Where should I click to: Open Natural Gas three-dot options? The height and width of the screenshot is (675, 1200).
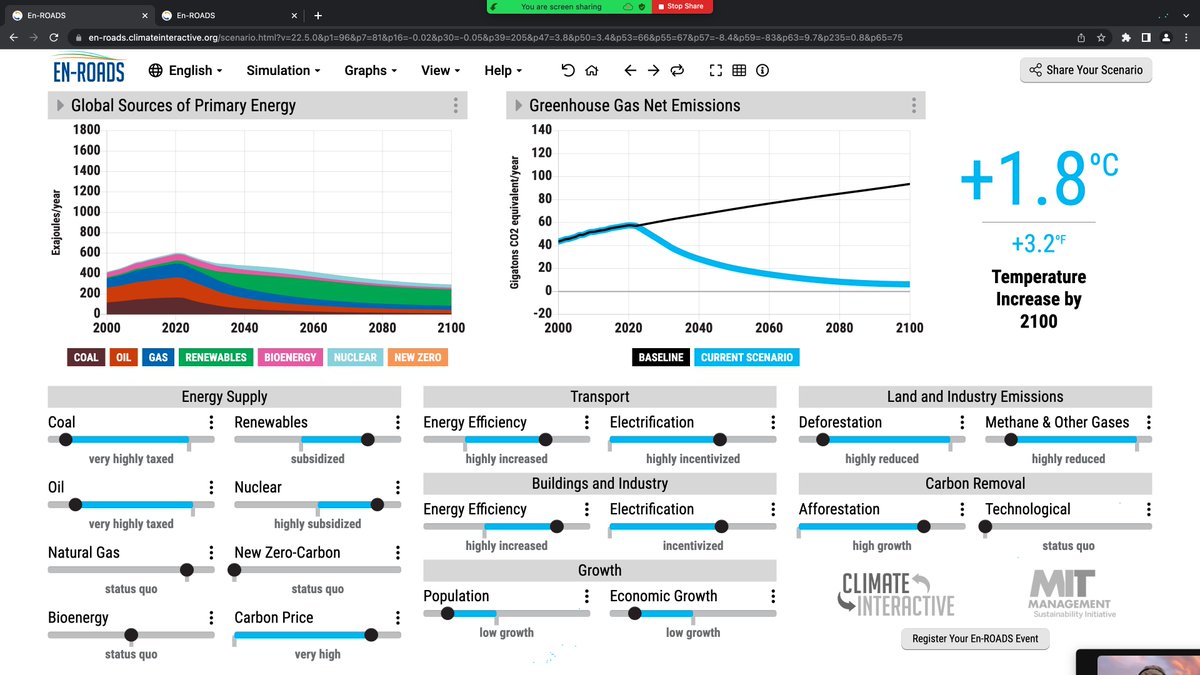[211, 553]
